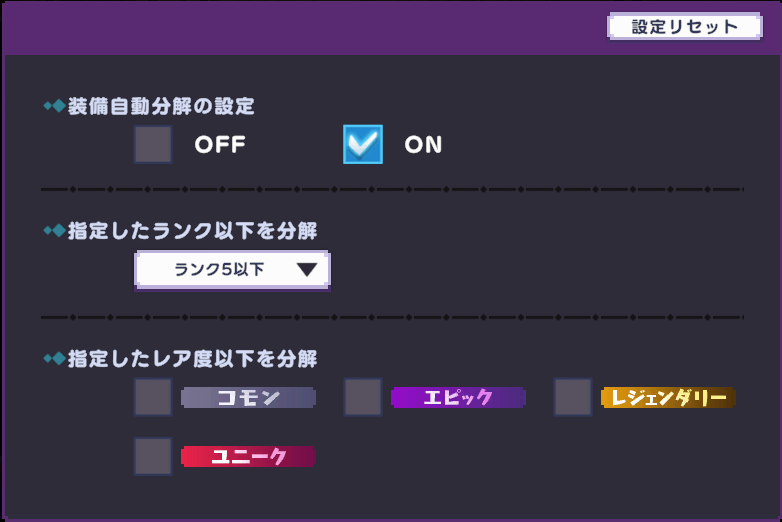Enable the エピック rarity checkbox
The image size is (782, 522).
363,397
